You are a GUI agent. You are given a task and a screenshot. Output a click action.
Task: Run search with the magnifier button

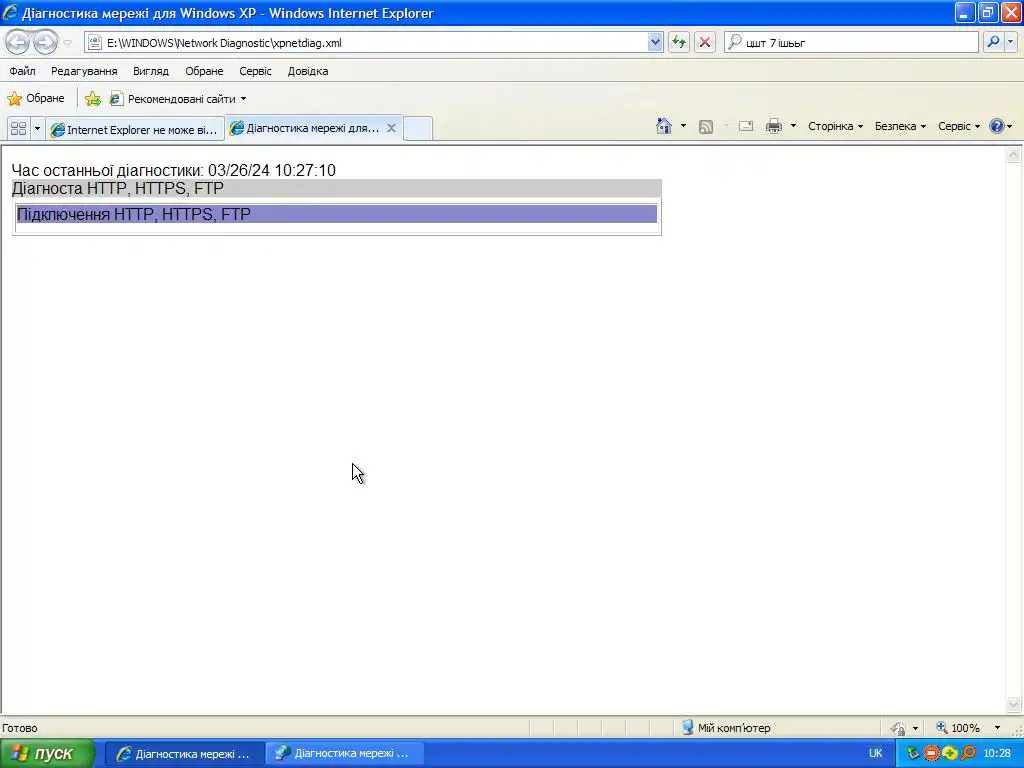[x=993, y=42]
